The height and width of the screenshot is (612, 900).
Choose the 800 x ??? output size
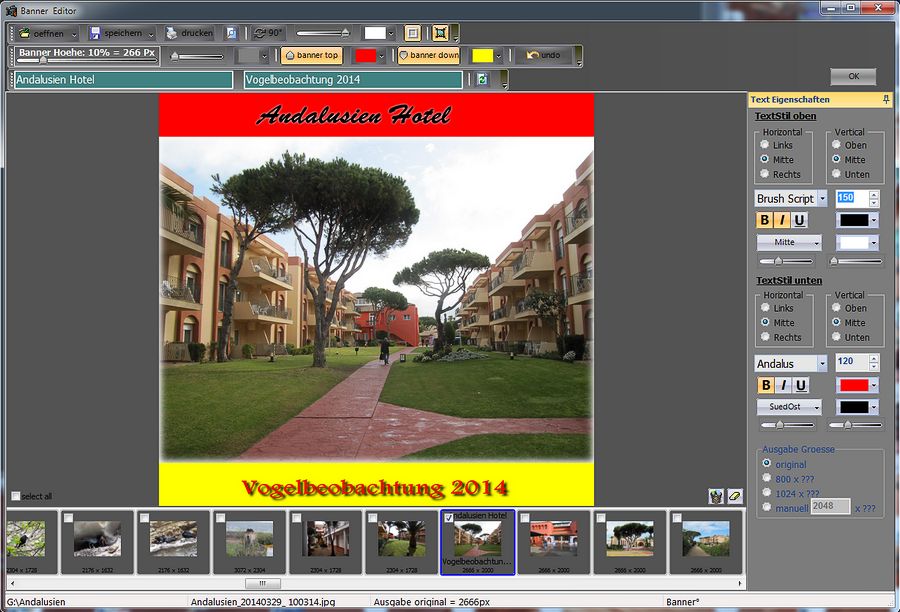click(x=767, y=478)
